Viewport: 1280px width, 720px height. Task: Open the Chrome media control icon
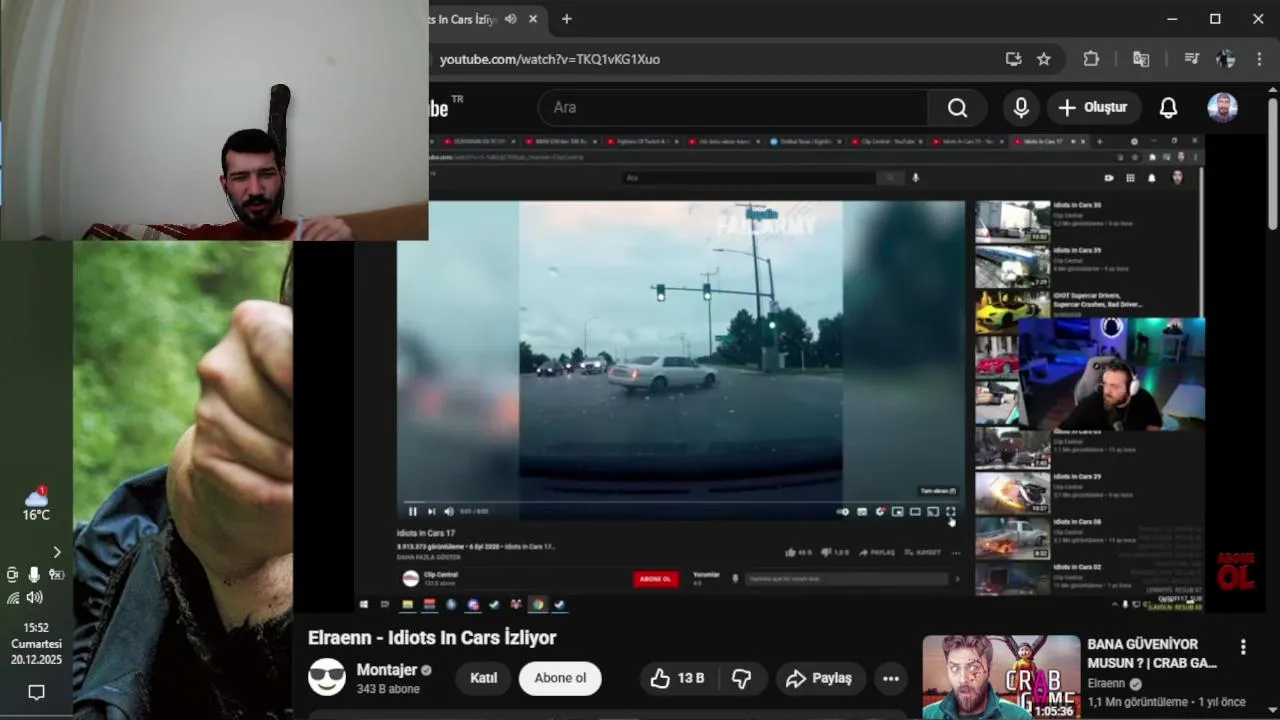[1191, 59]
